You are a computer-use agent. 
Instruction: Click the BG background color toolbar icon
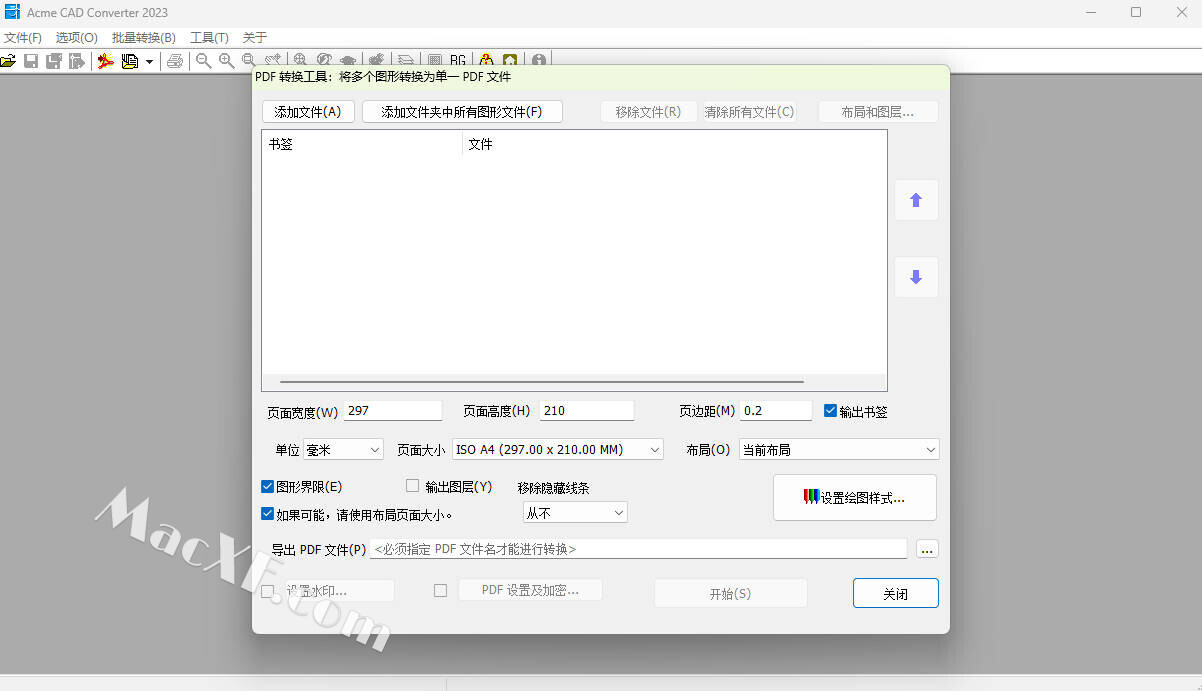pyautogui.click(x=458, y=61)
